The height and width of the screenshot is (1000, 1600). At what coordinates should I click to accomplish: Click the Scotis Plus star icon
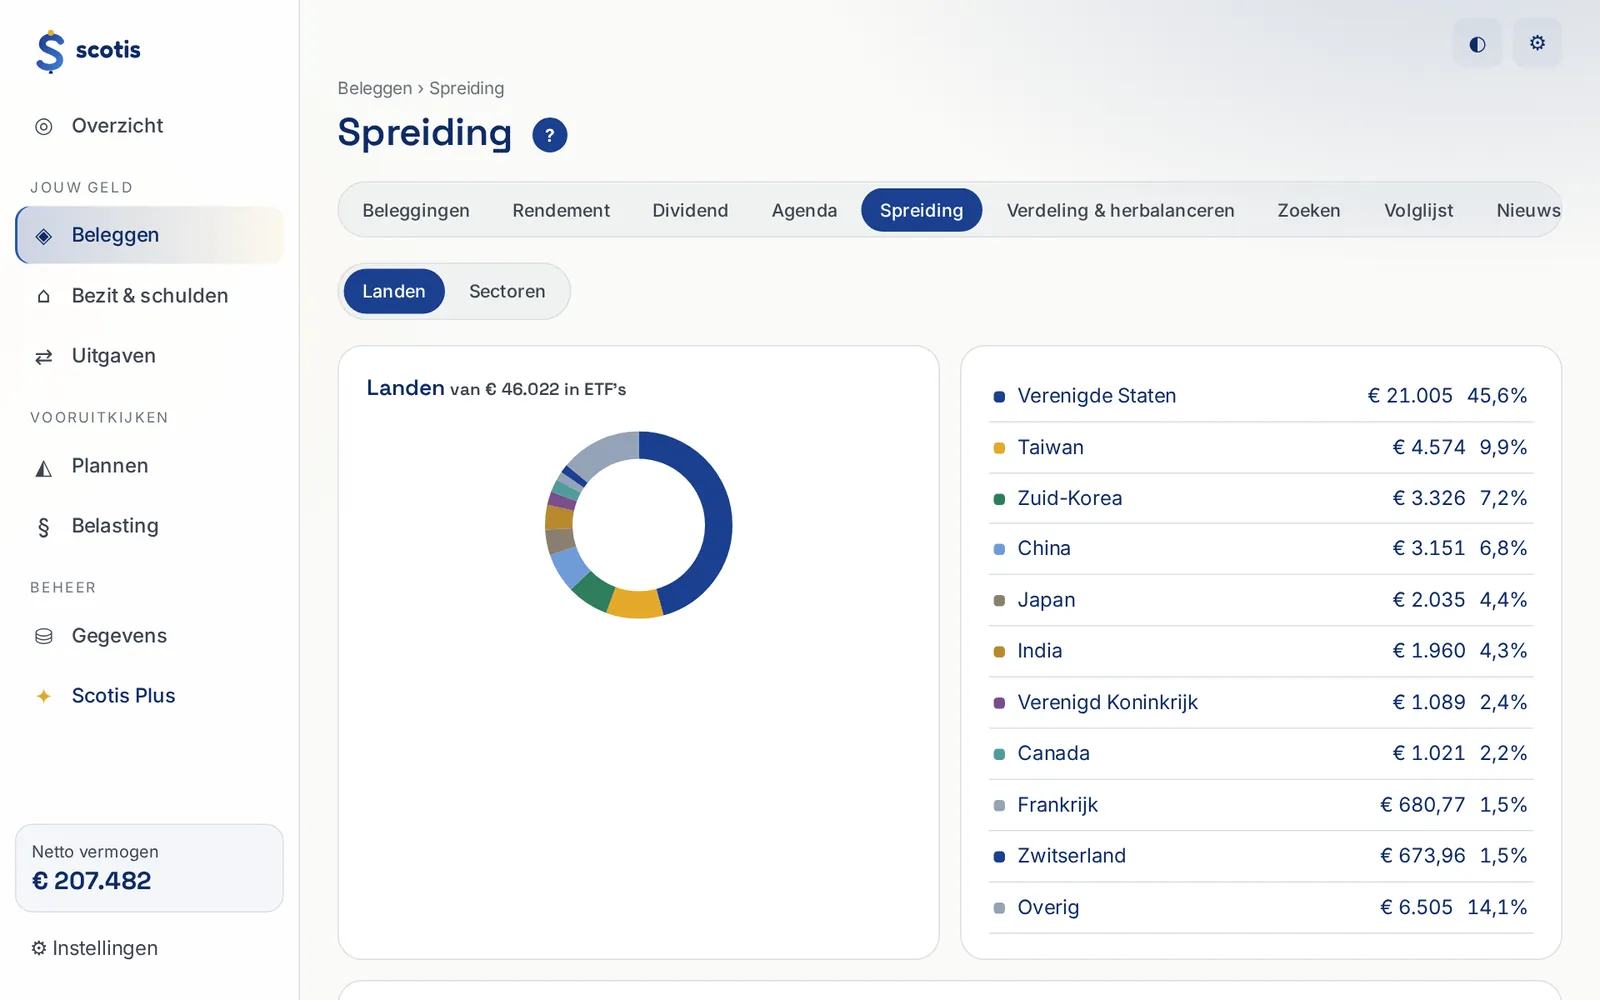pyautogui.click(x=44, y=696)
